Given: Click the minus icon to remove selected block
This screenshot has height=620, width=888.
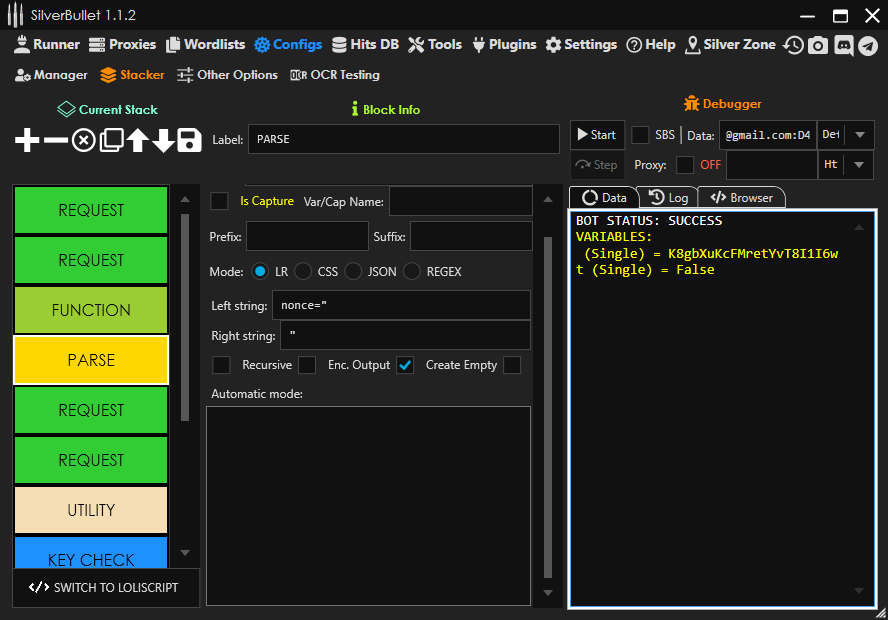Looking at the screenshot, I should (56, 140).
